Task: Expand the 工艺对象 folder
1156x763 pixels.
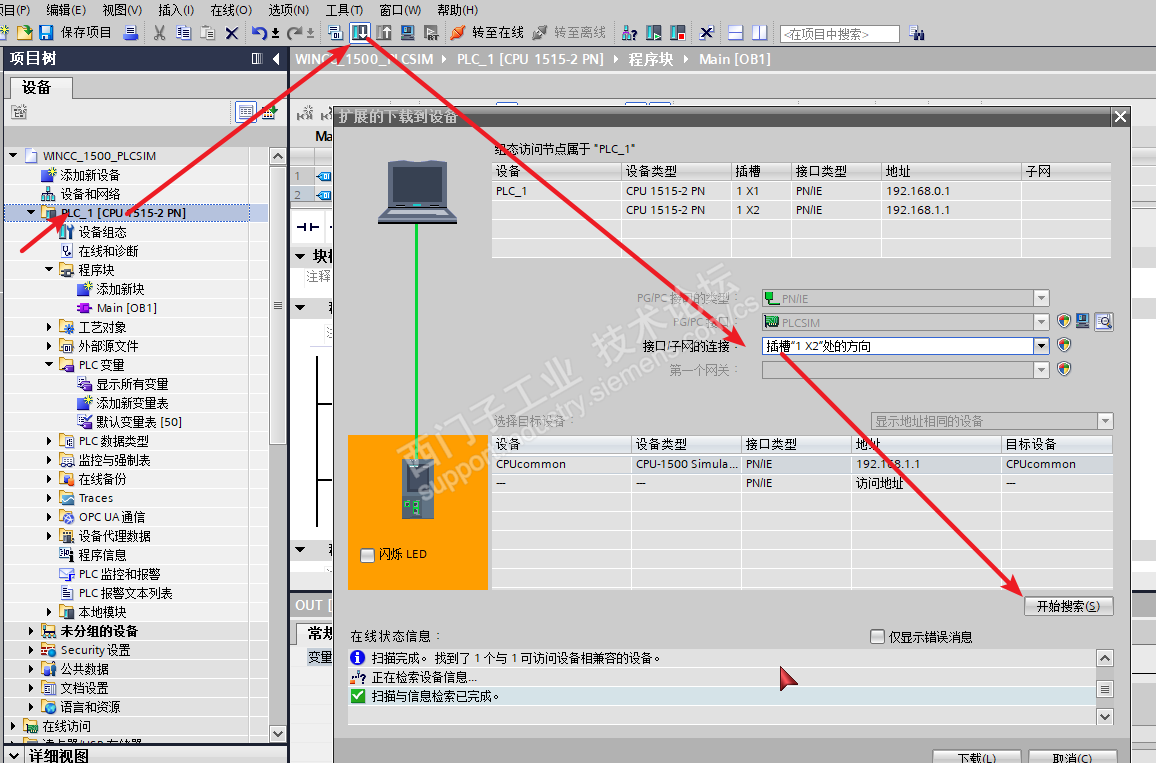Action: [49, 327]
